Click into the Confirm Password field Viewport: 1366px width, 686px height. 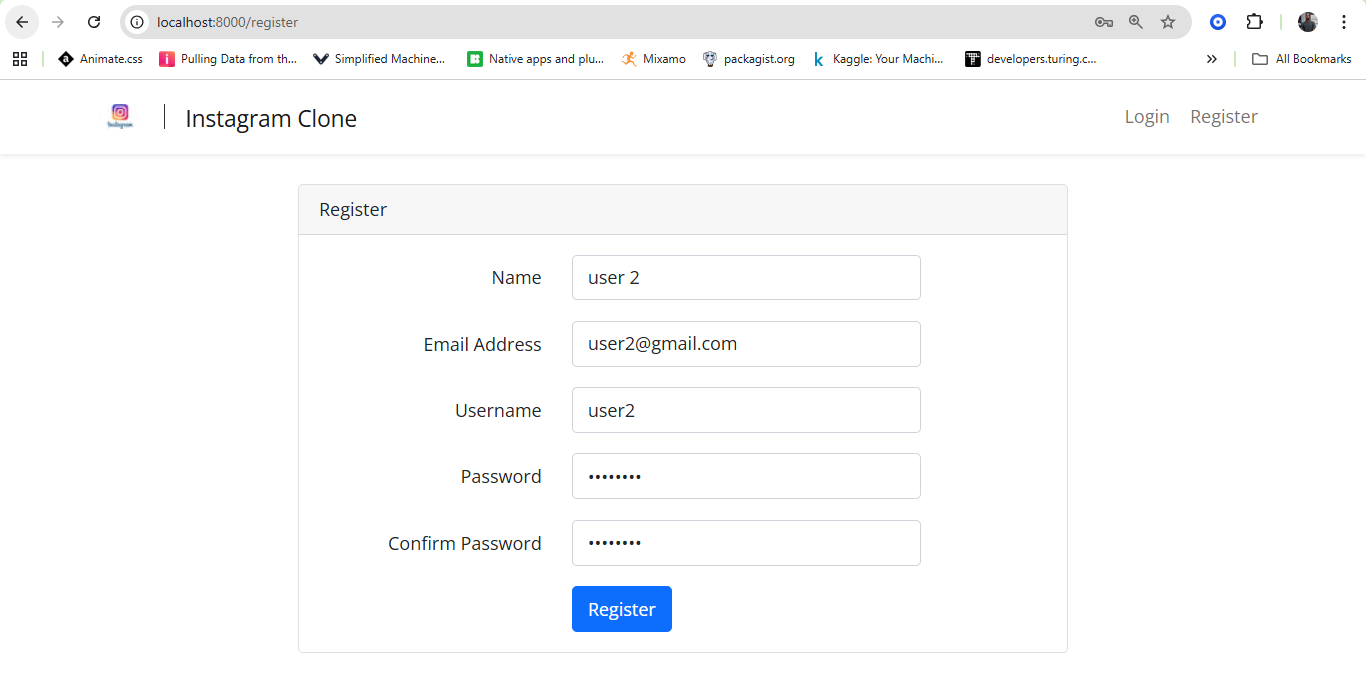click(x=746, y=543)
